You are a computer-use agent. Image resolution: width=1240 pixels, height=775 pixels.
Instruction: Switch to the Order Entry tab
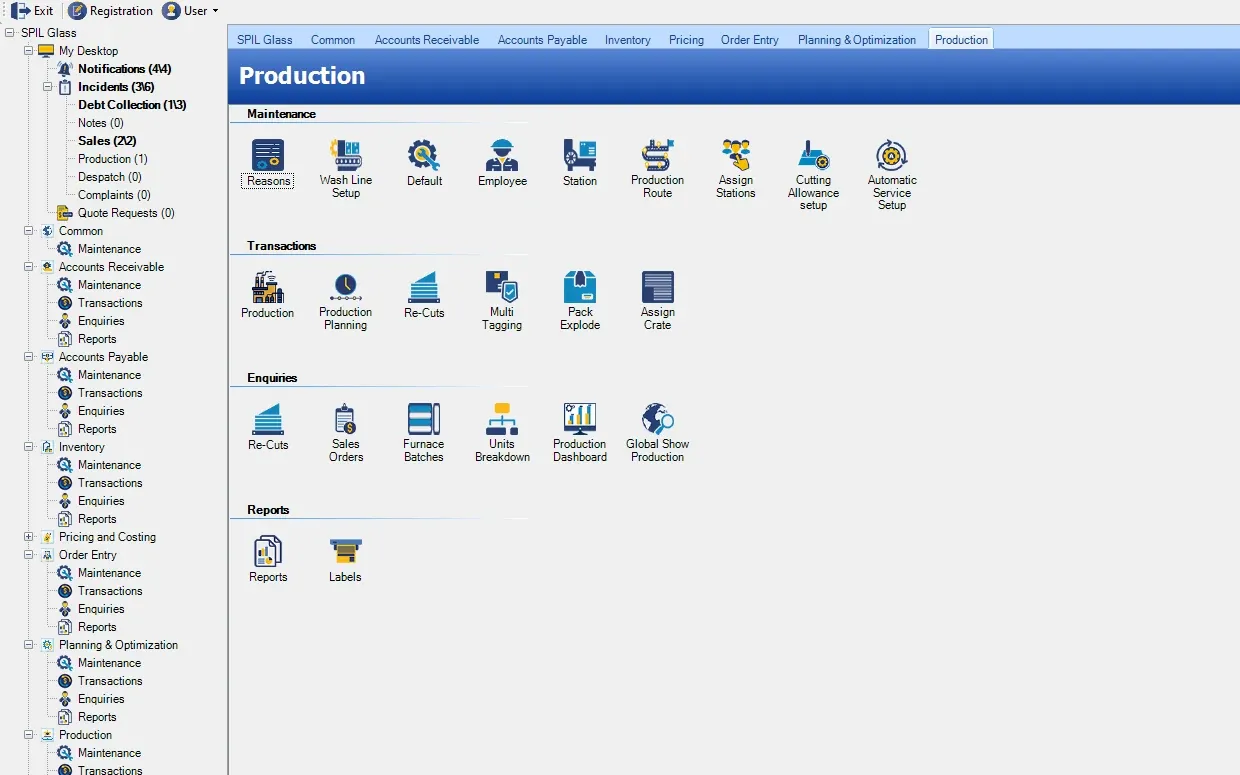750,40
